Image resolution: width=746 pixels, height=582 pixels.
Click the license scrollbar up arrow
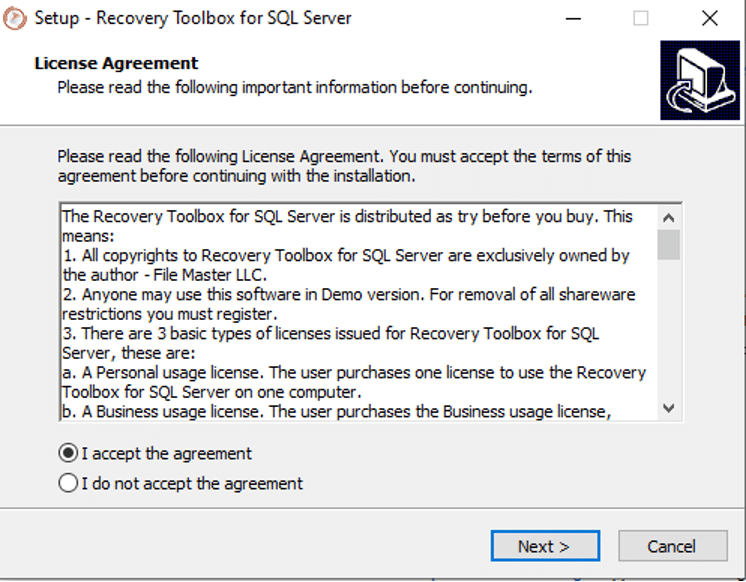pos(669,217)
